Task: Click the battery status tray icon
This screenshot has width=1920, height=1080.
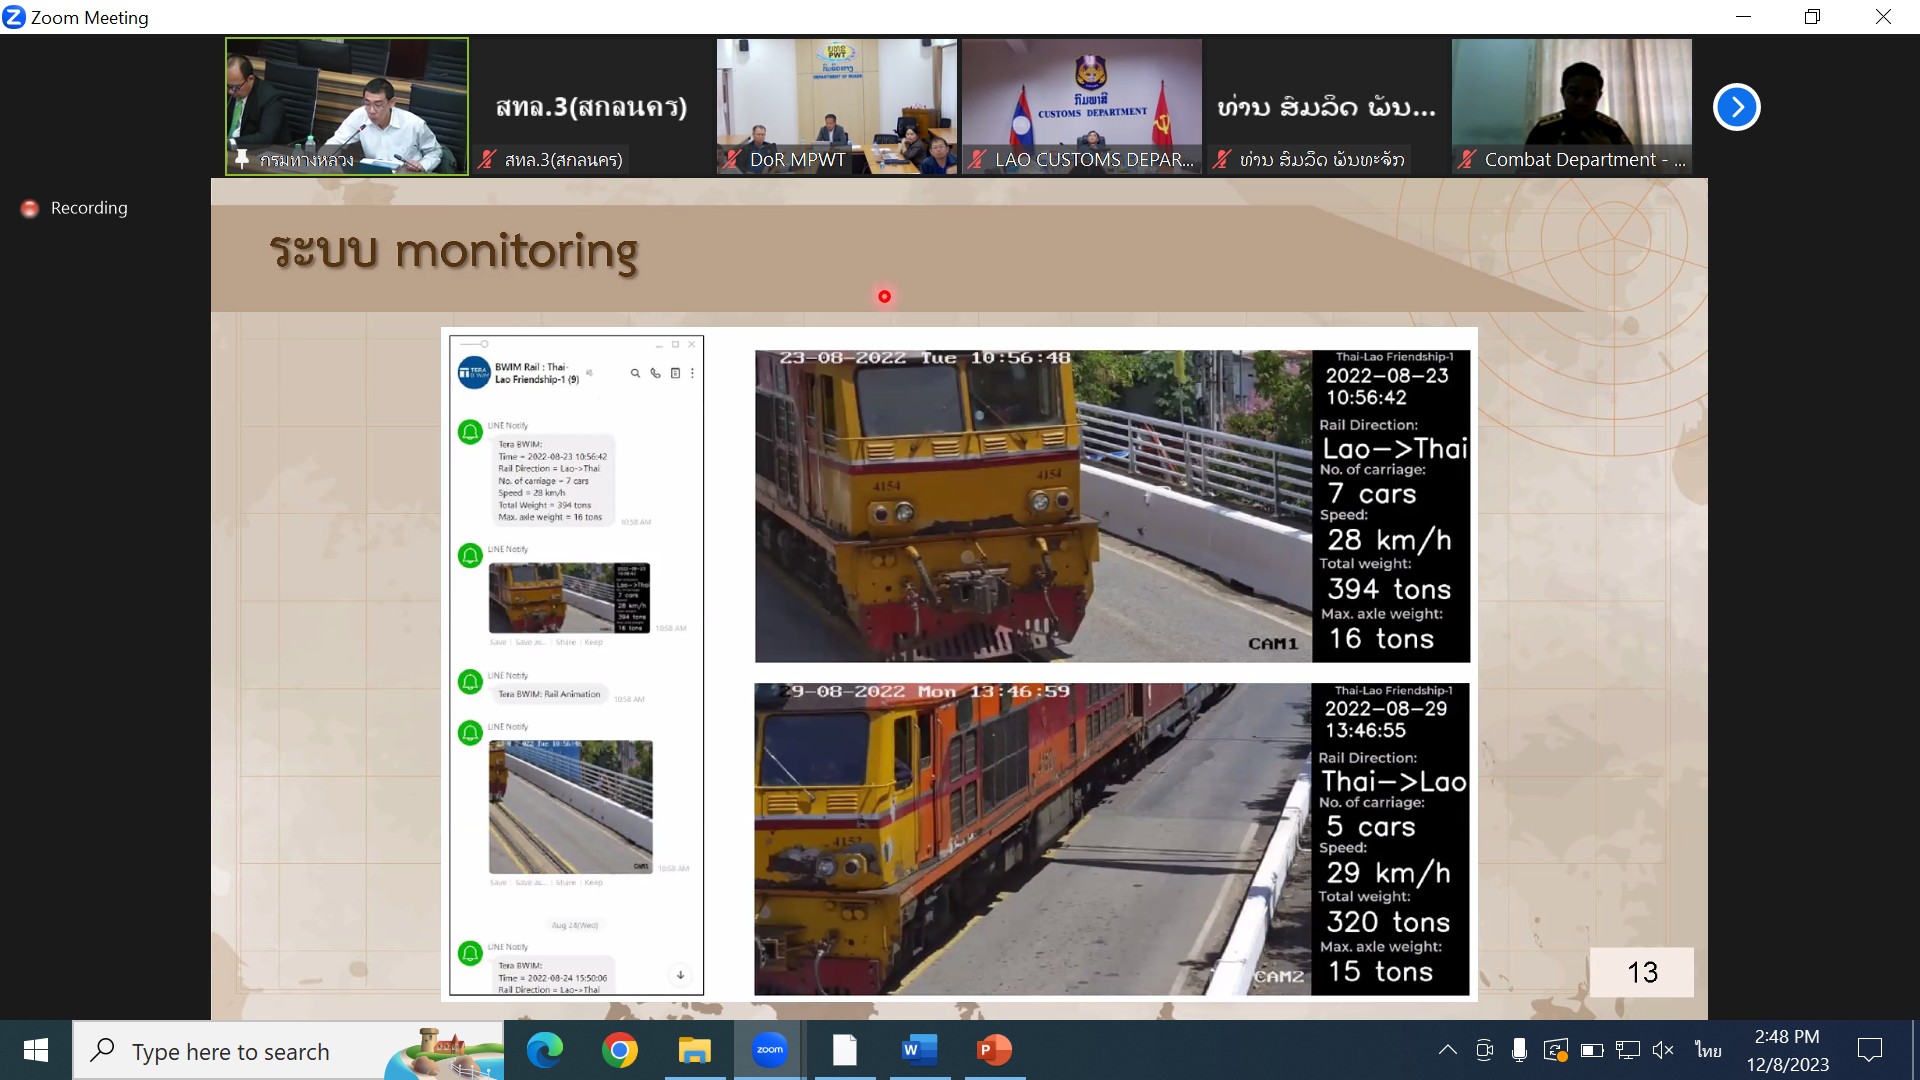Action: click(x=1592, y=1050)
